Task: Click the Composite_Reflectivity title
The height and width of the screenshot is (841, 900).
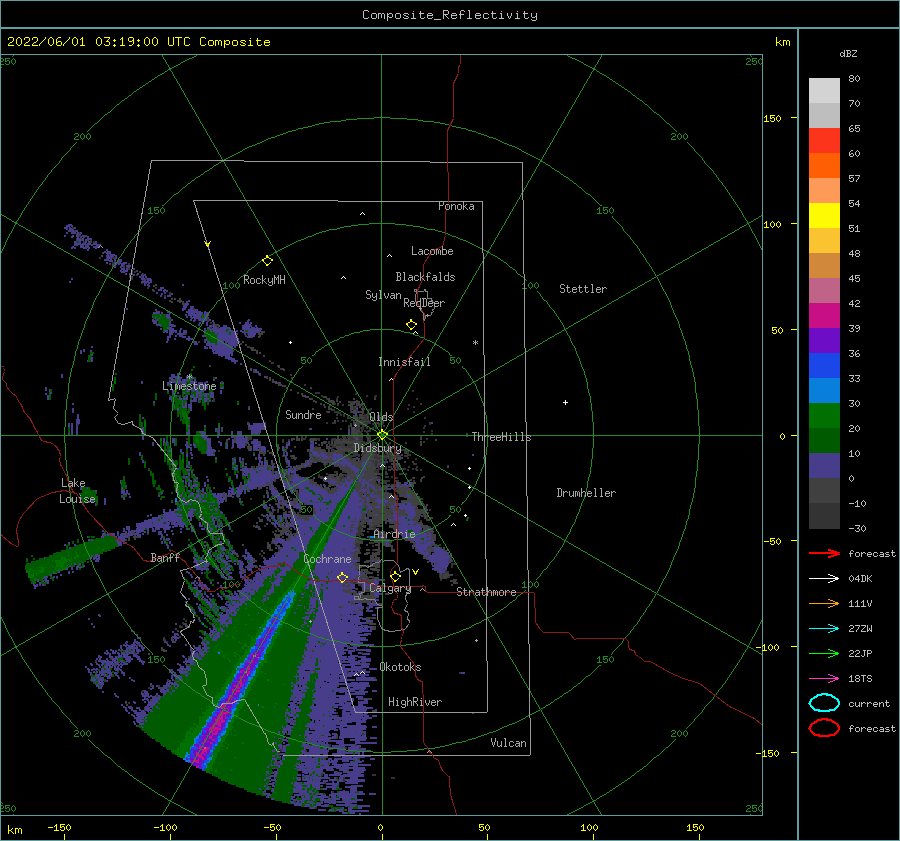Action: 450,15
